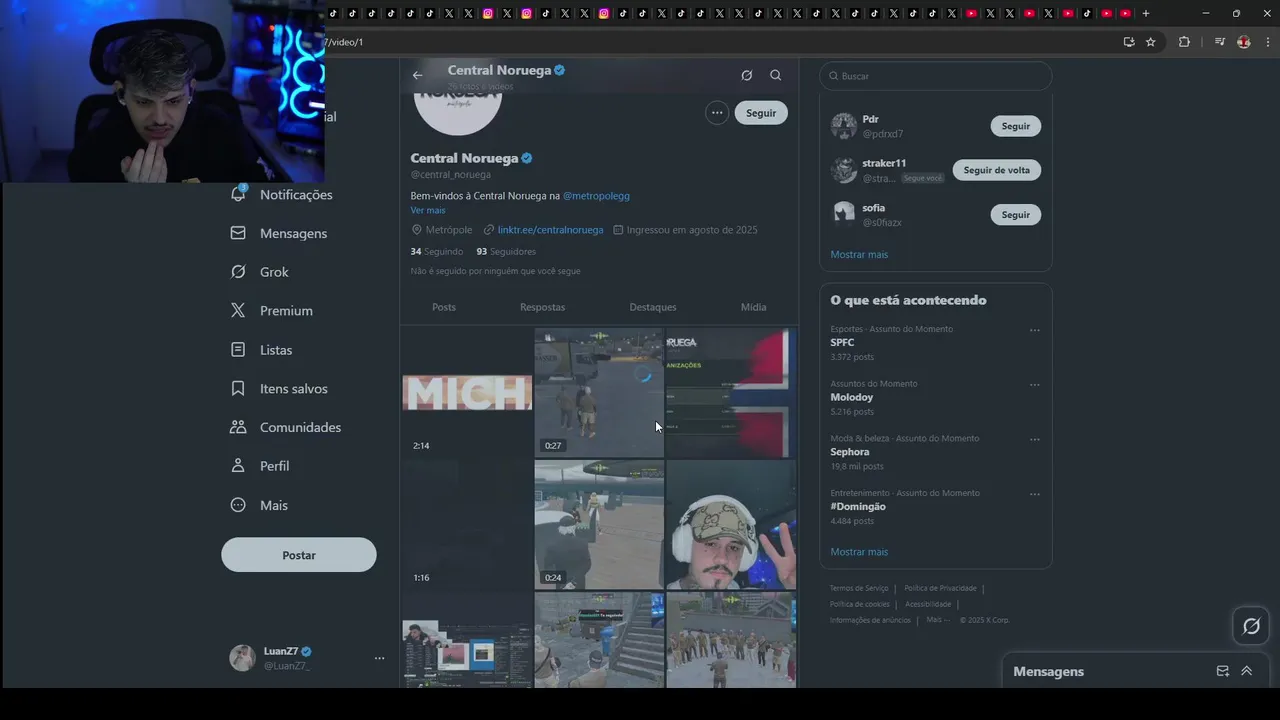Open the linktr.ee/centralnoruega link
The width and height of the screenshot is (1280, 720).
pyautogui.click(x=550, y=230)
